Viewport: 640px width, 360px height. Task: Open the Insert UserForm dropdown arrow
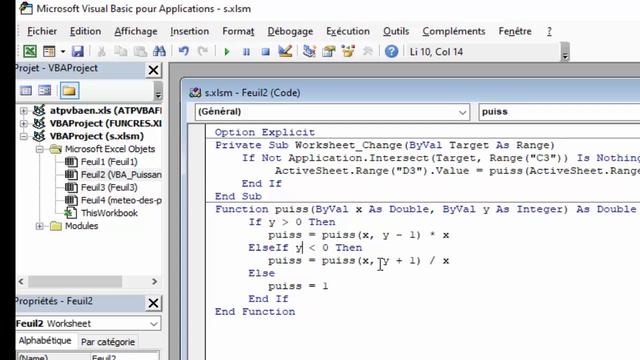(63, 51)
